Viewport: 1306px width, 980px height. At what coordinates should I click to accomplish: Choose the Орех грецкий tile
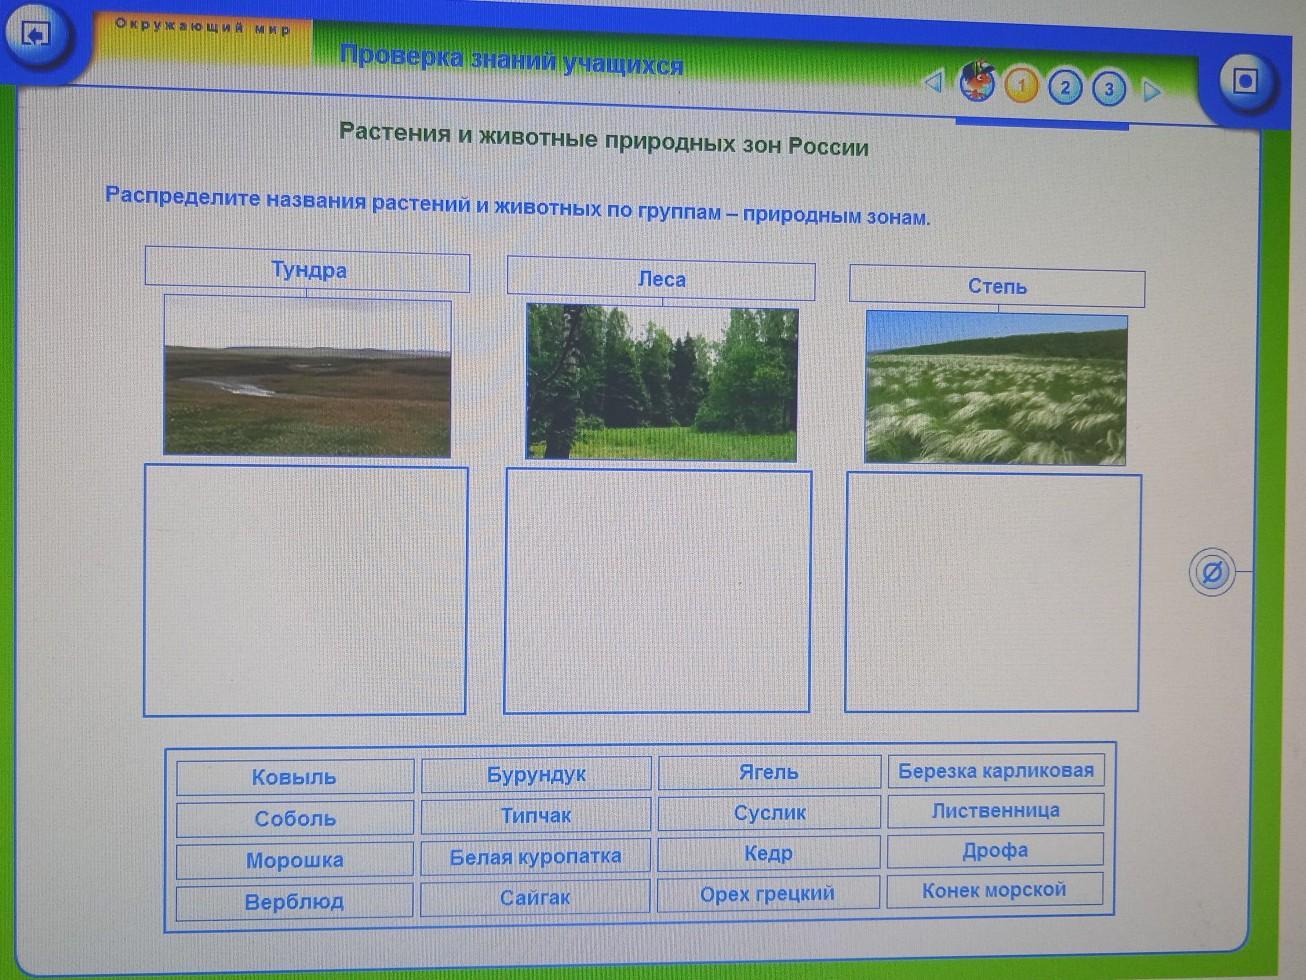click(769, 893)
